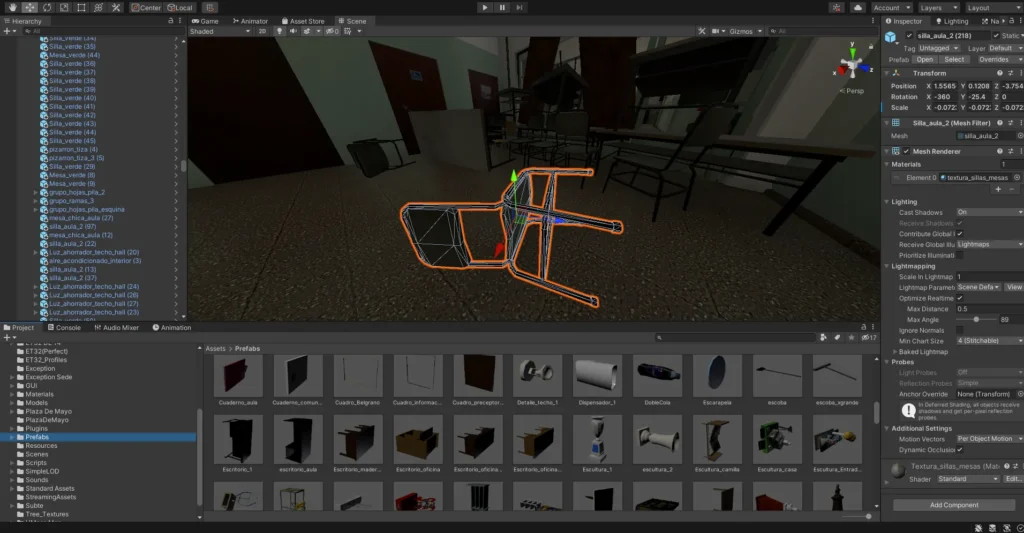Toggle scene lighting bulb icon
The width and height of the screenshot is (1024, 533).
280,31
